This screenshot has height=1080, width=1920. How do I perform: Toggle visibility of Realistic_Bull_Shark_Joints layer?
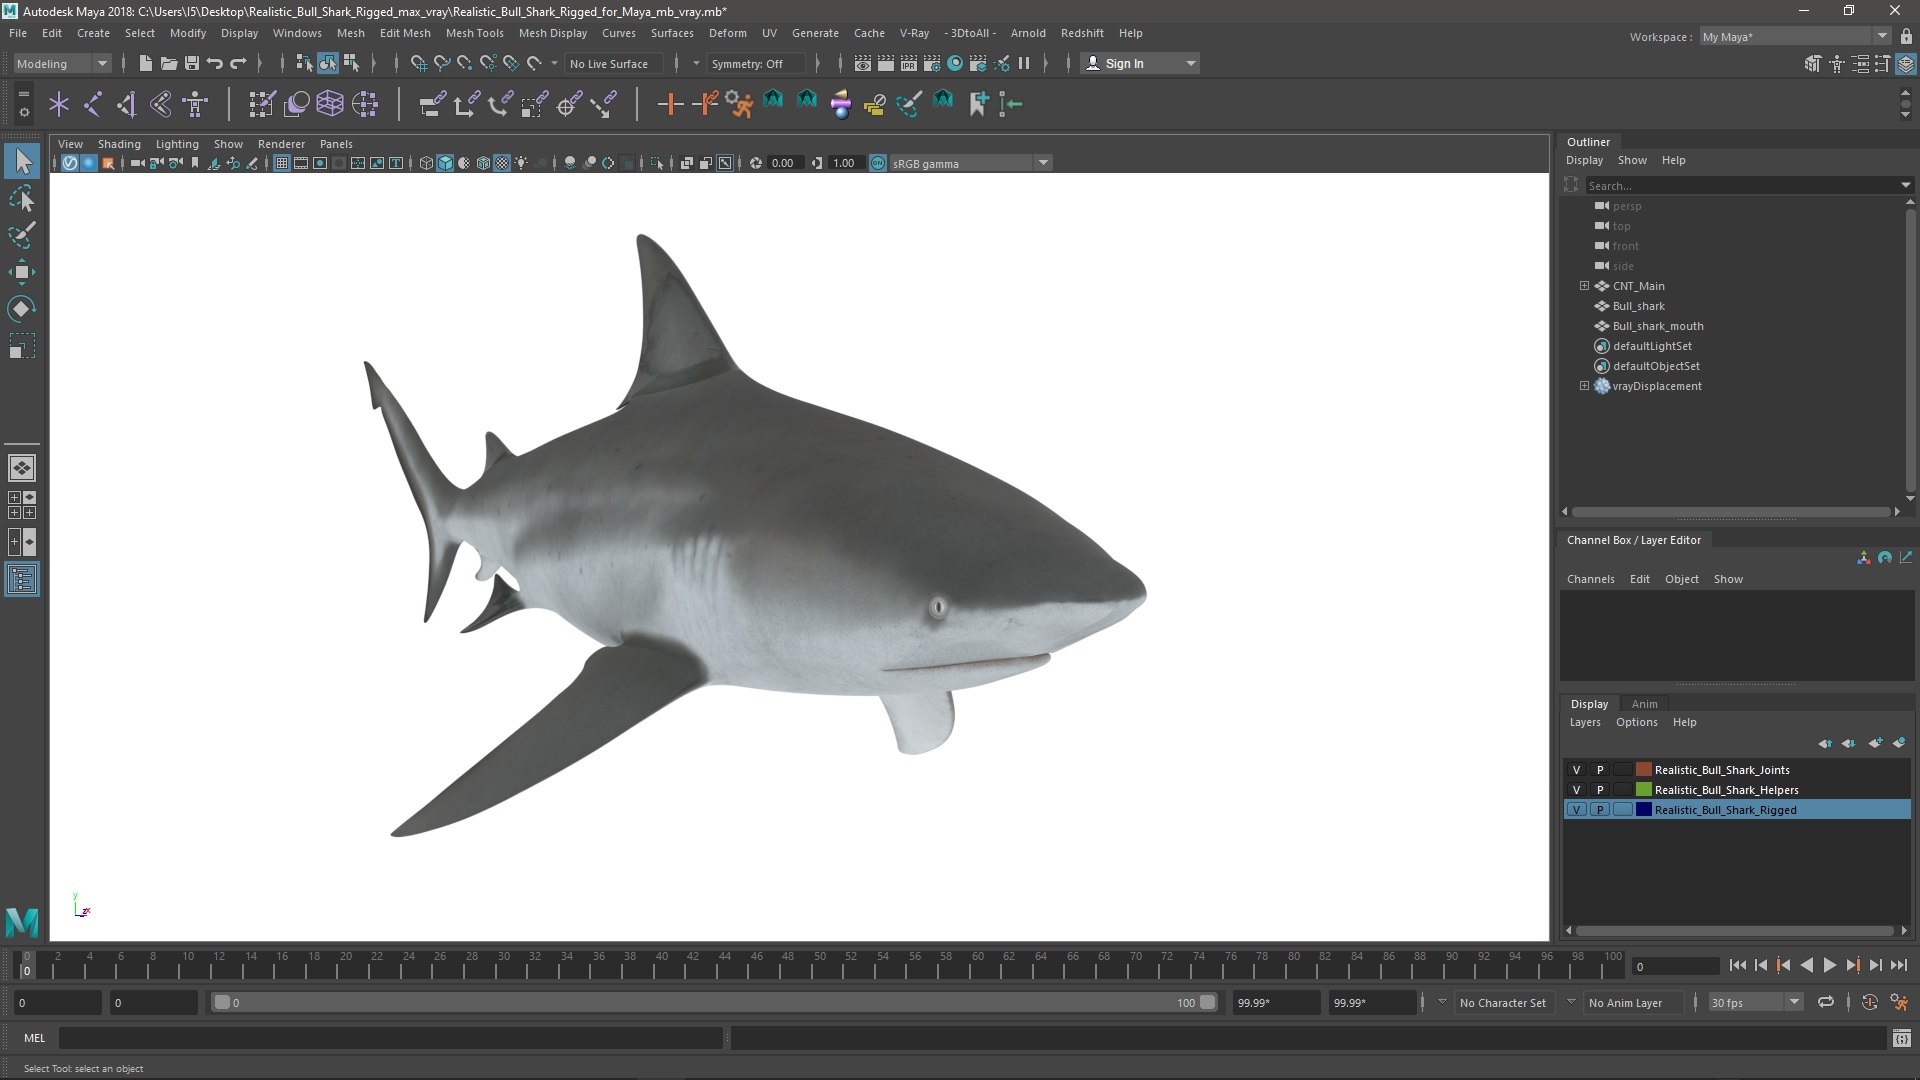click(1576, 770)
